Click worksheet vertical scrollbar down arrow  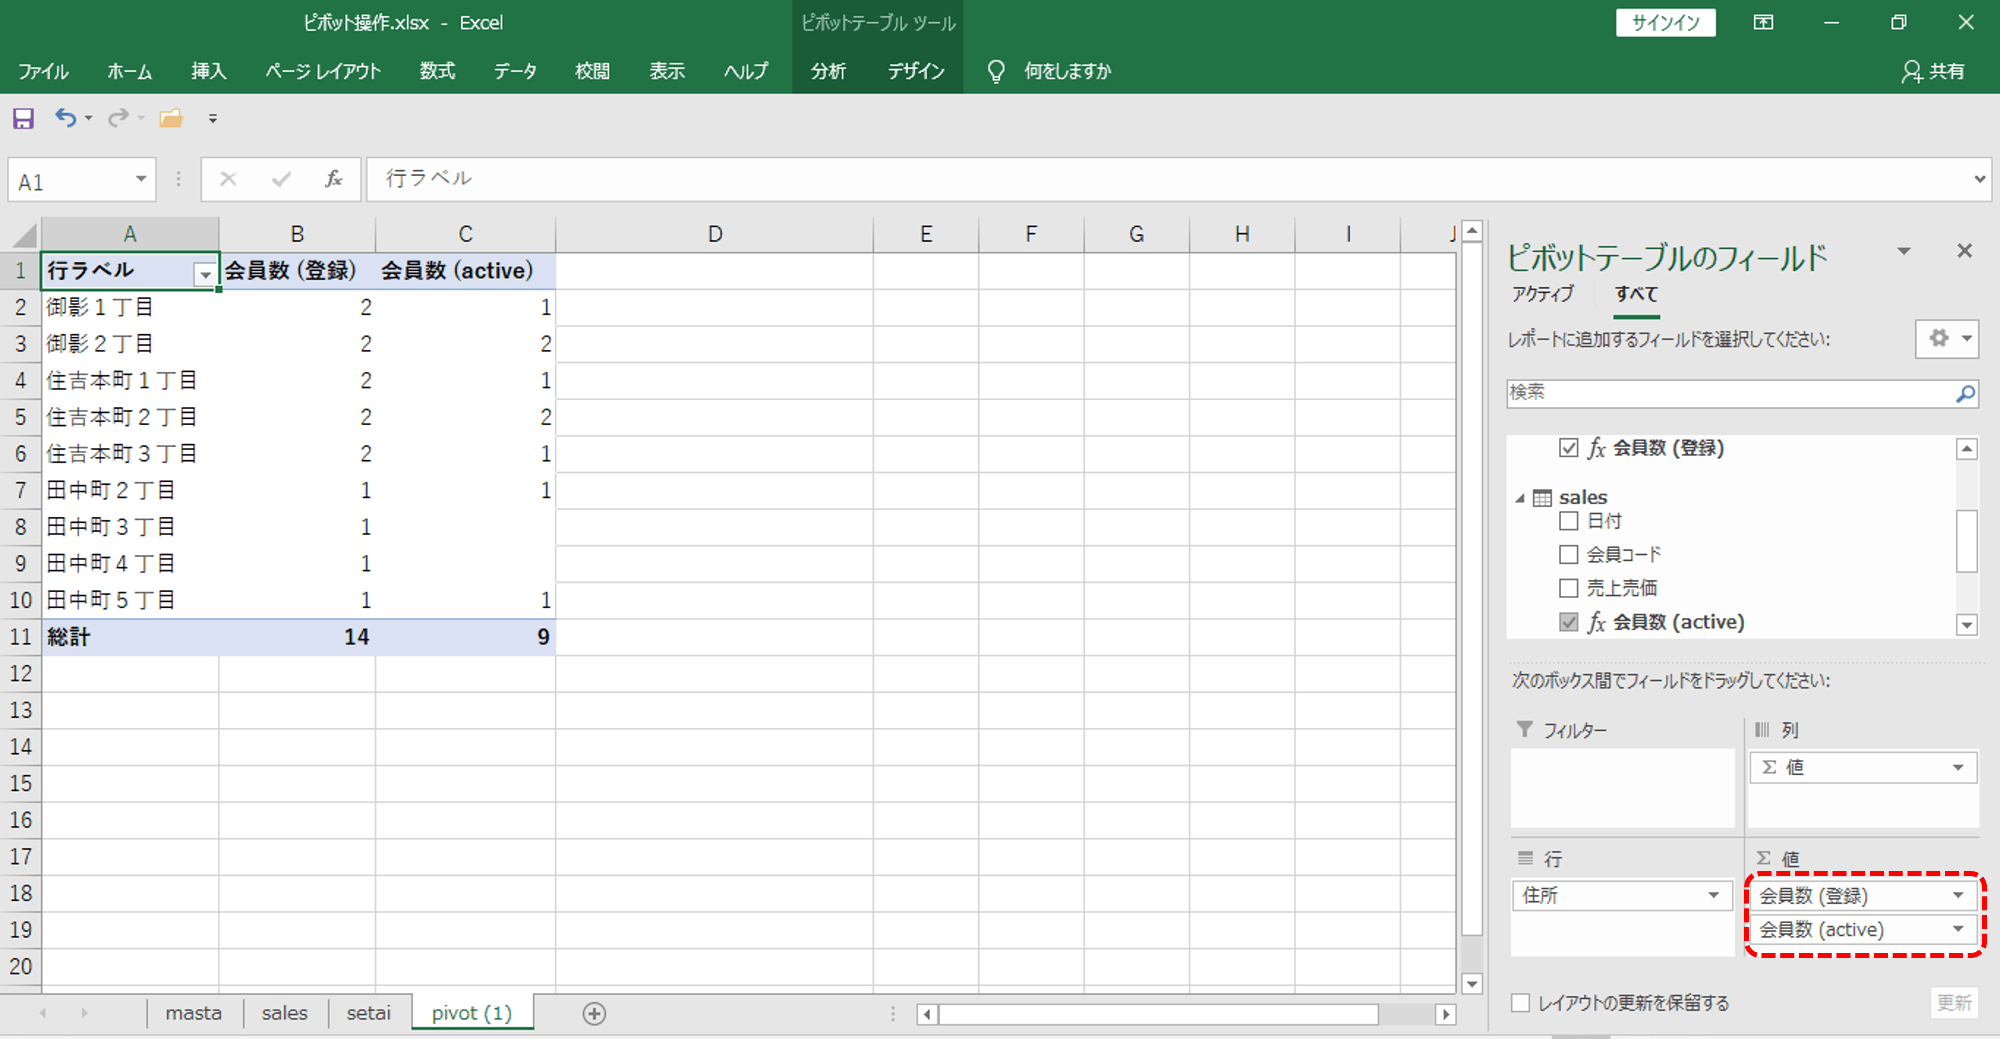coord(1472,984)
